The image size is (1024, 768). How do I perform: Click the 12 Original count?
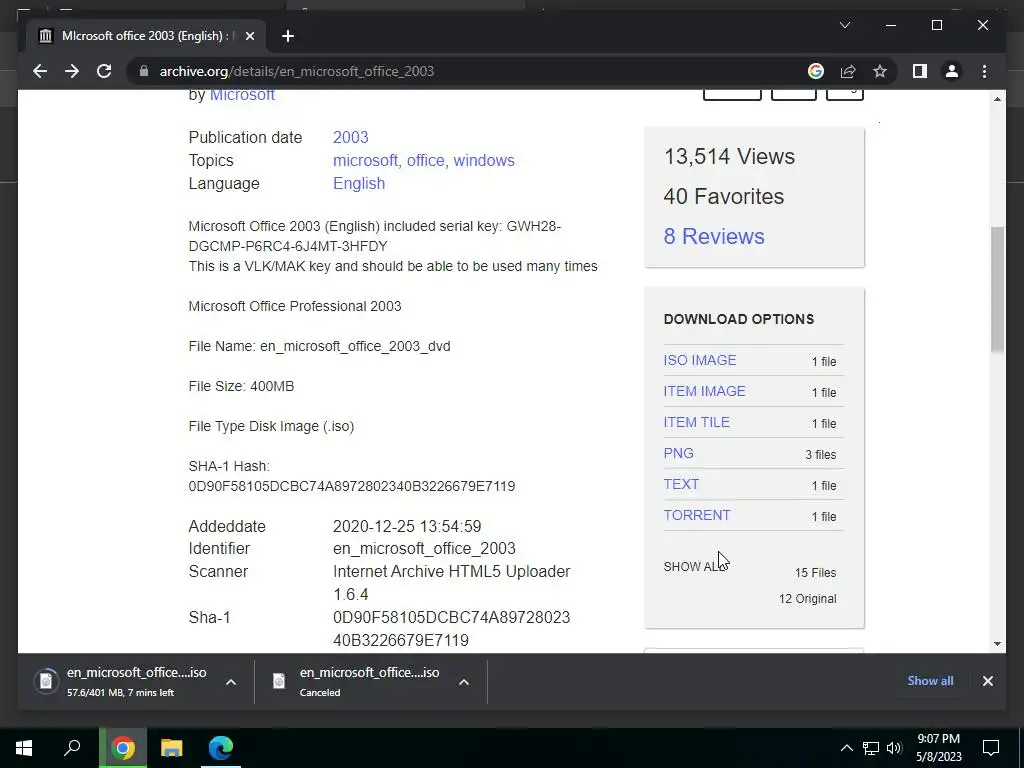[807, 599]
